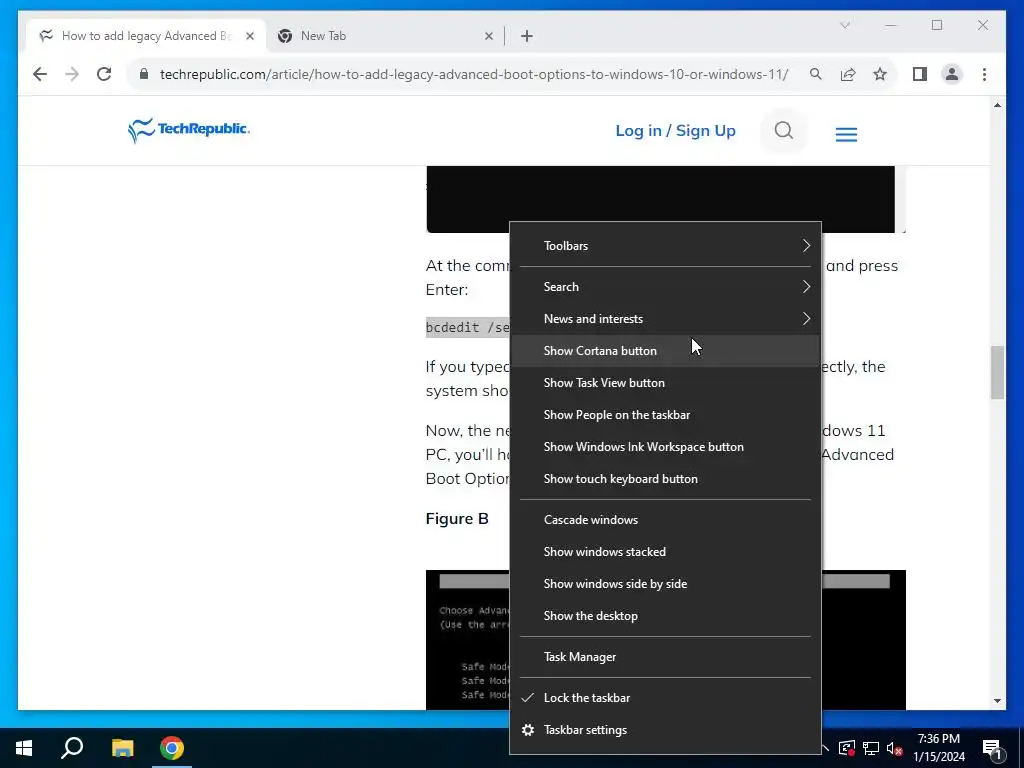Click scrollbar down arrow

997,701
